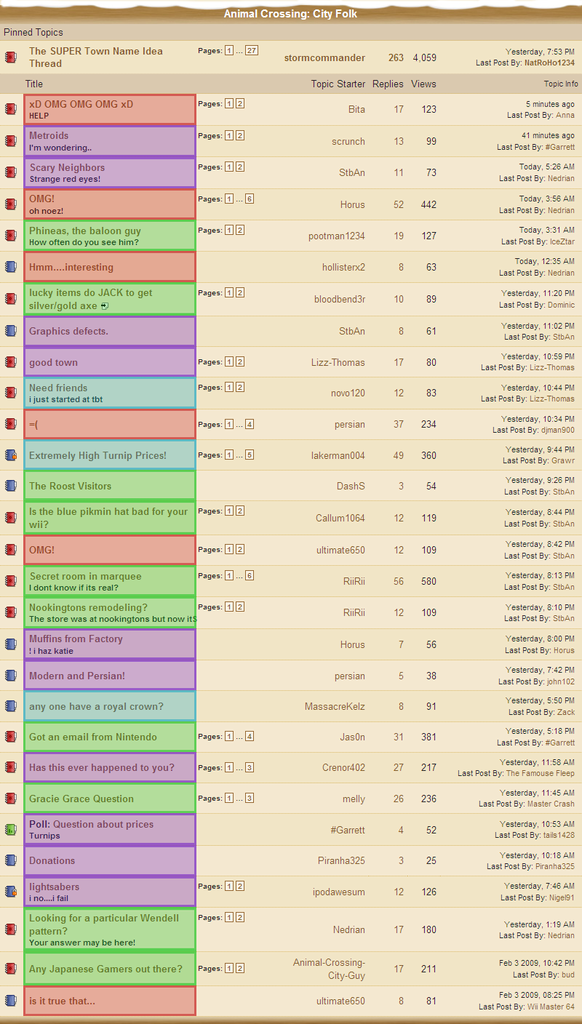
Task: Click the red icon next to Need friends
Action: click(10, 393)
